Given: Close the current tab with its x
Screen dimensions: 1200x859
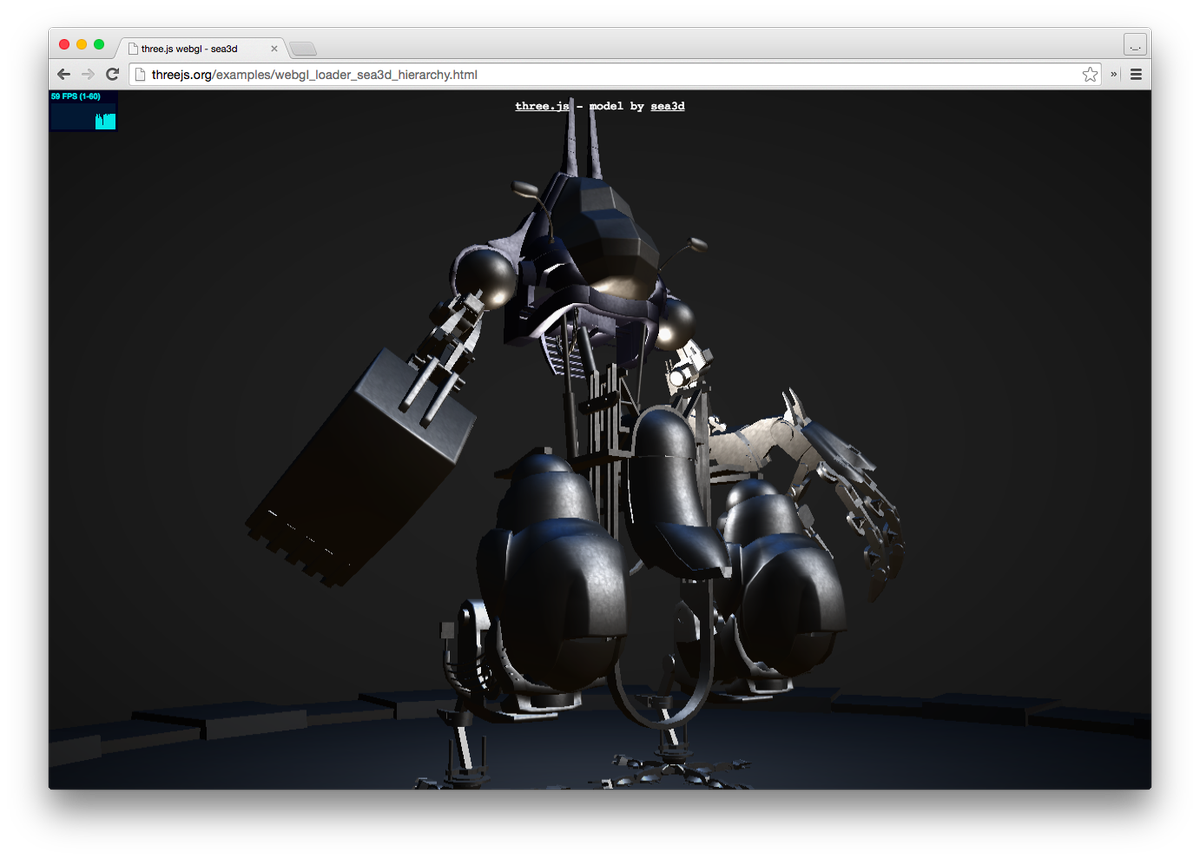Looking at the screenshot, I should [x=273, y=47].
